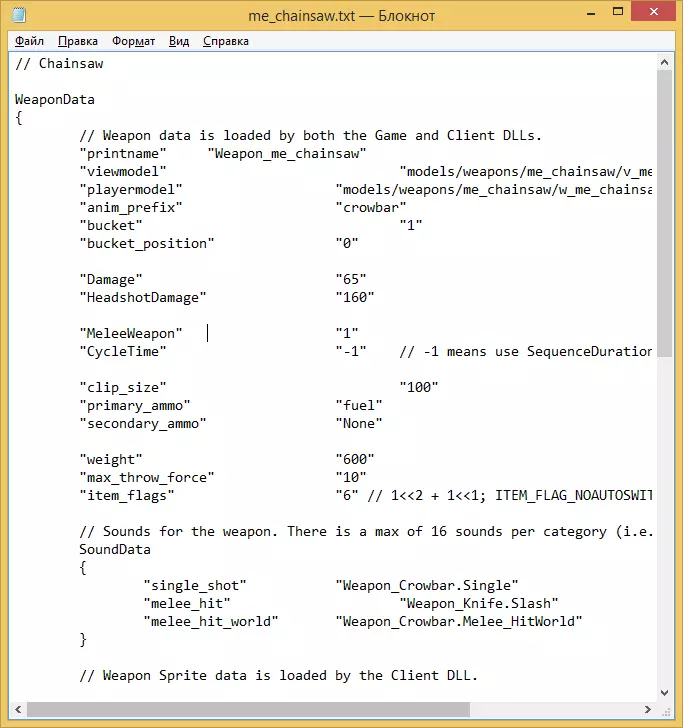Click the "primary_ammo" value "fuel"
683x728 pixels.
(359, 405)
